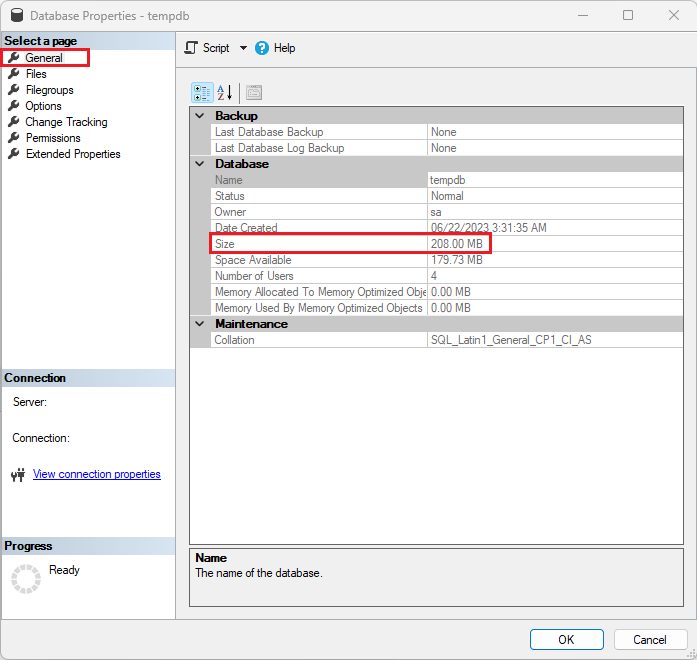The height and width of the screenshot is (660, 697).
Task: Select the Last Database Backup row
Action: [x=447, y=132]
